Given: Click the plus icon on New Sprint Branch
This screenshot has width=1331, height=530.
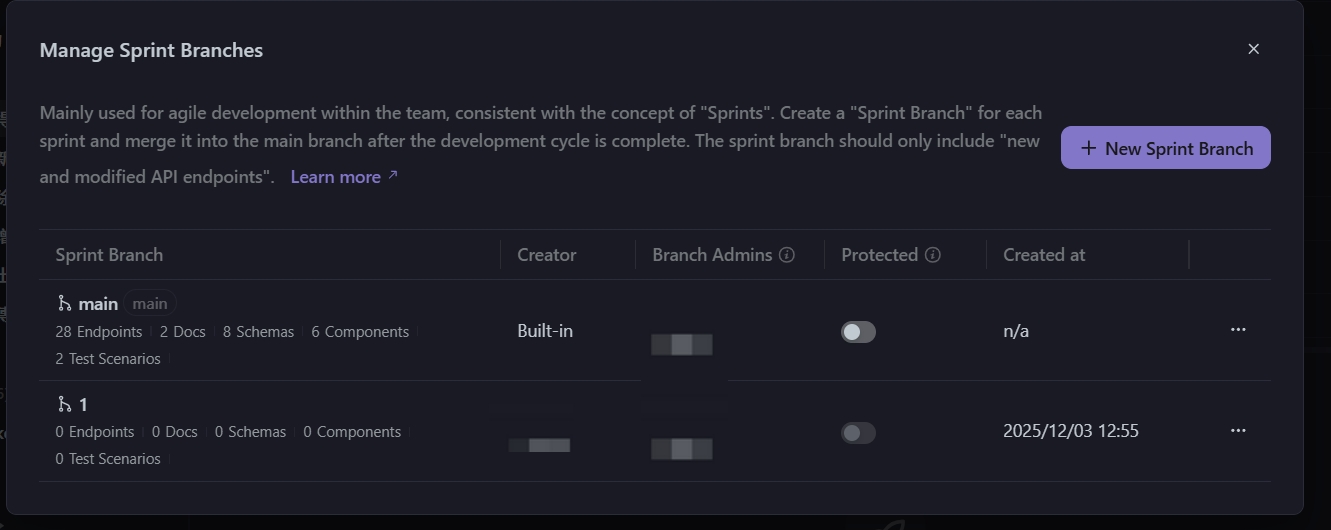Looking at the screenshot, I should (1088, 148).
